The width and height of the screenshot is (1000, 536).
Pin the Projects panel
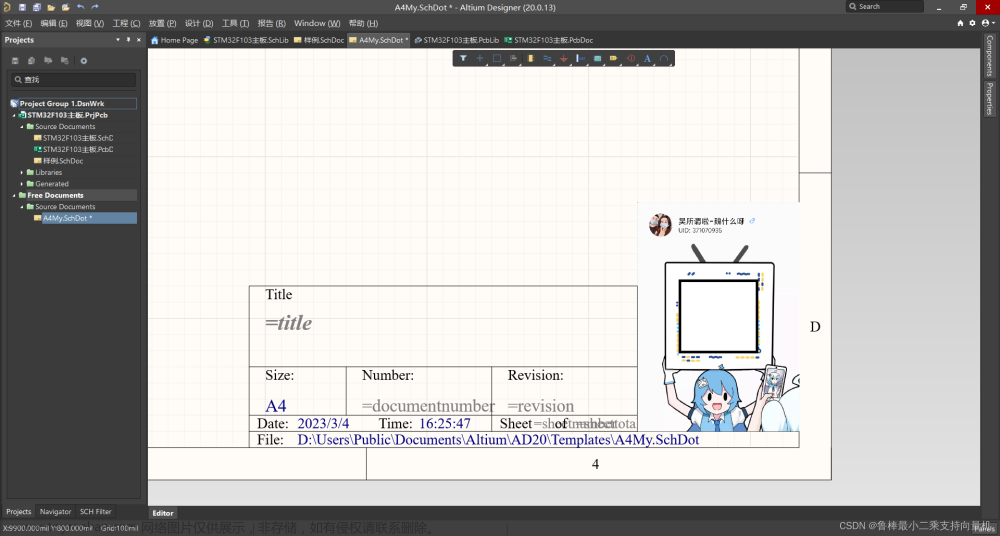[x=128, y=40]
